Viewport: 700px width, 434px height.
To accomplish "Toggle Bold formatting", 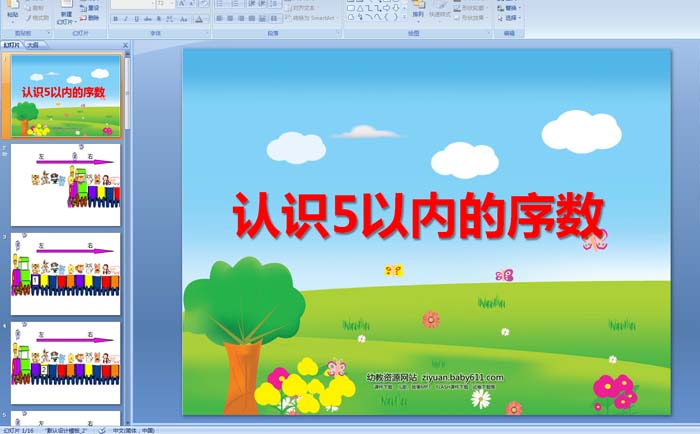I will pyautogui.click(x=116, y=19).
